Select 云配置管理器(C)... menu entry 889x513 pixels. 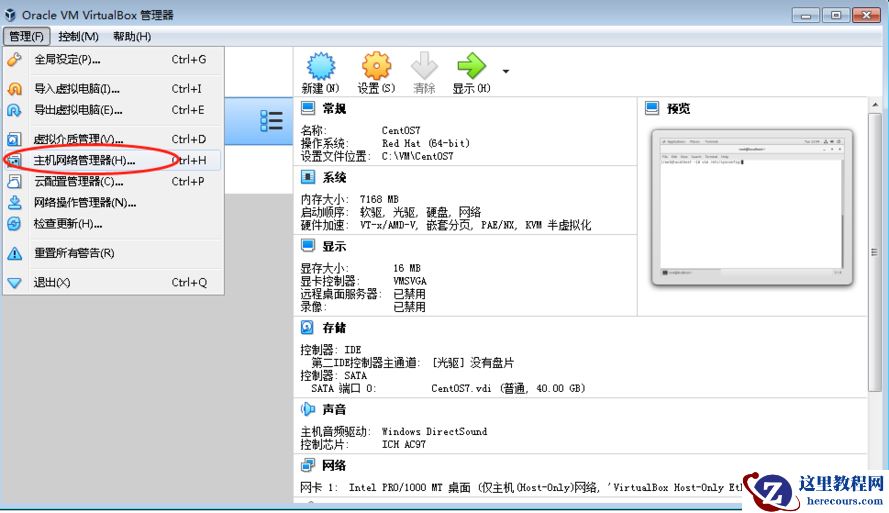113,181
